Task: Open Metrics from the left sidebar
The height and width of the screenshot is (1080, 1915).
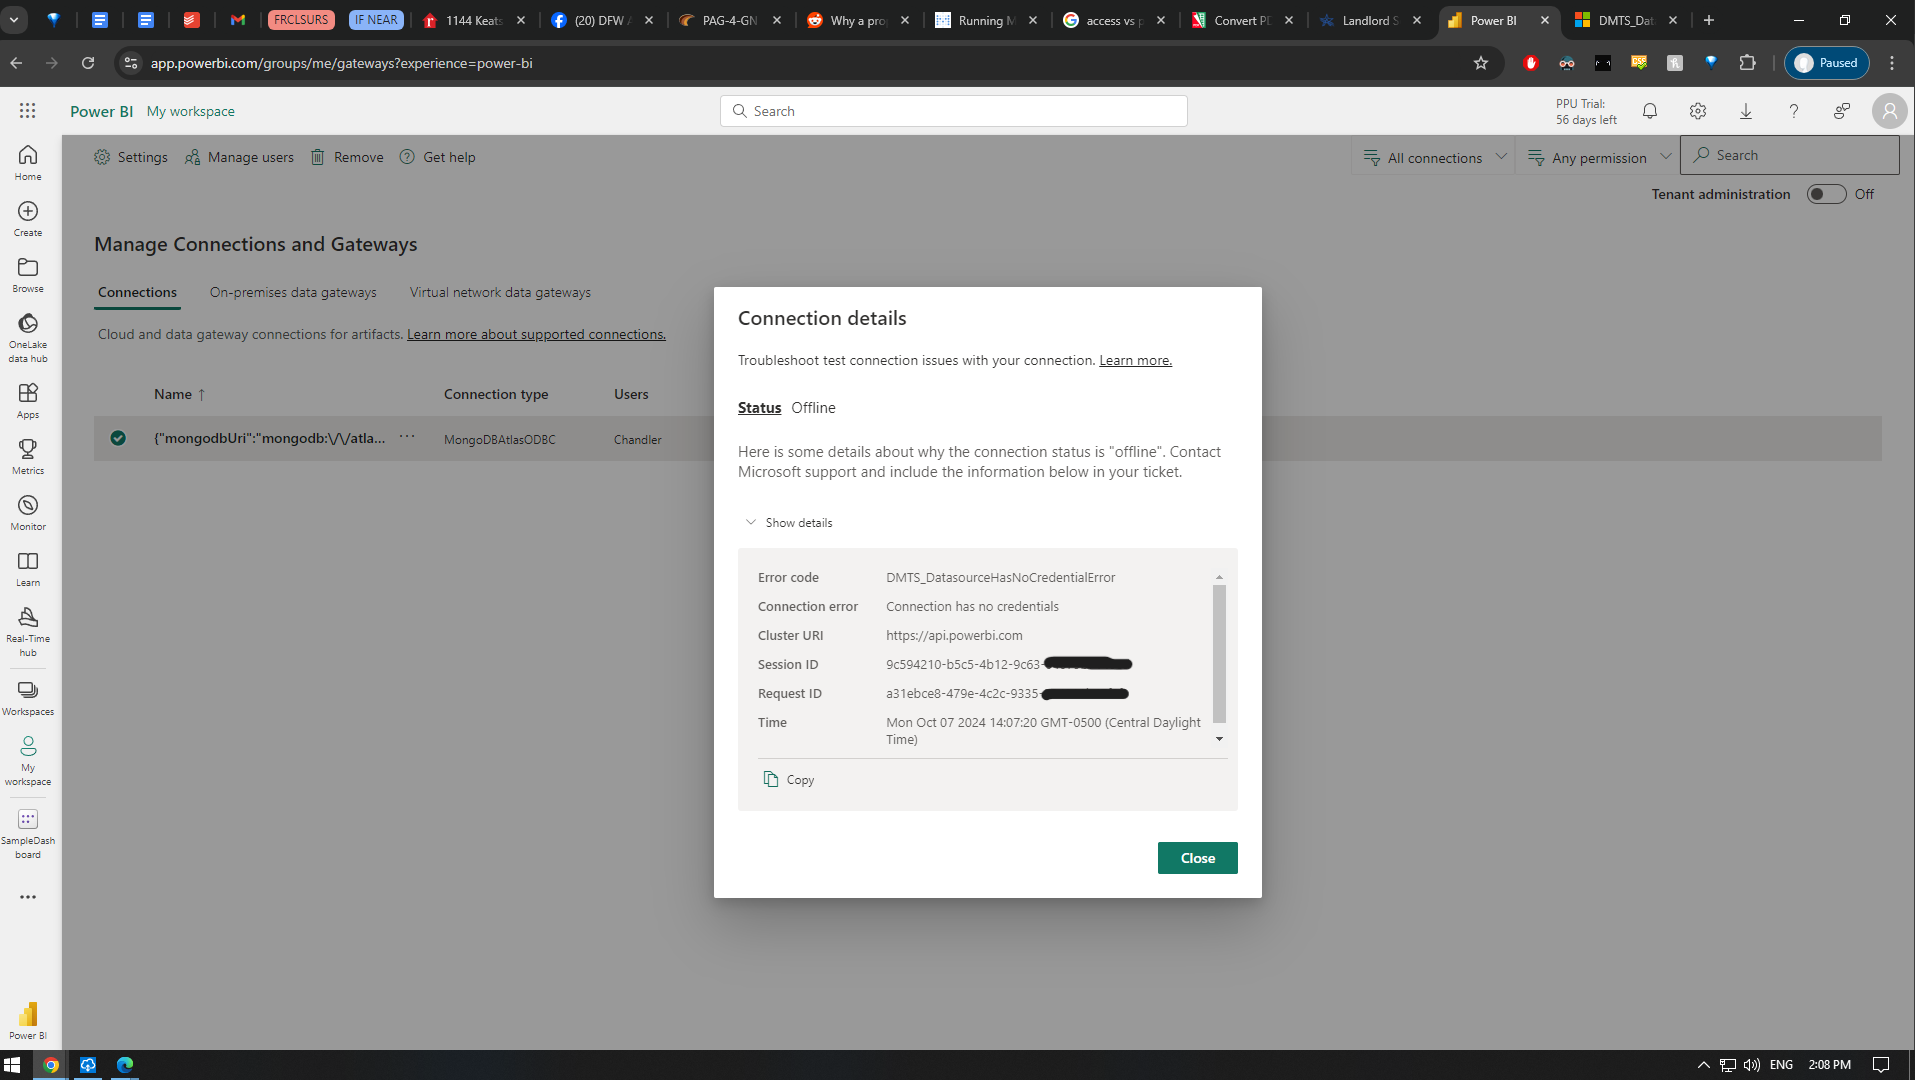Action: (28, 450)
